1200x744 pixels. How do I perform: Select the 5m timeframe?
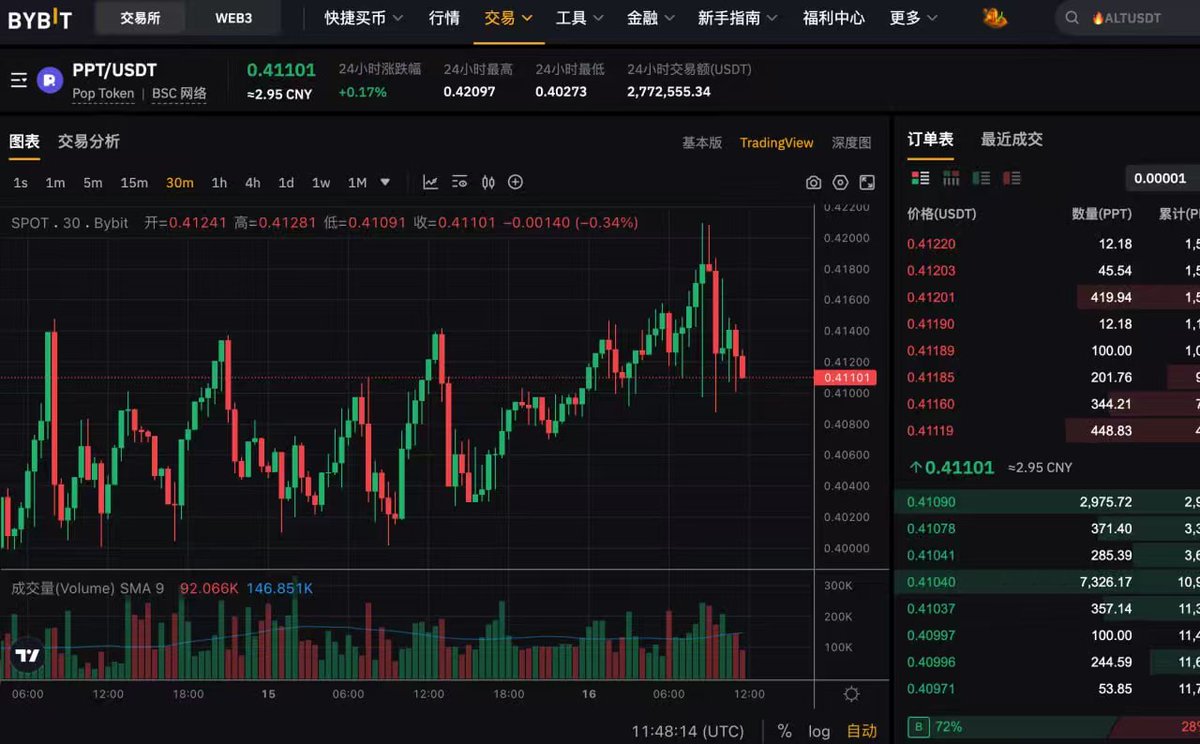pyautogui.click(x=93, y=182)
